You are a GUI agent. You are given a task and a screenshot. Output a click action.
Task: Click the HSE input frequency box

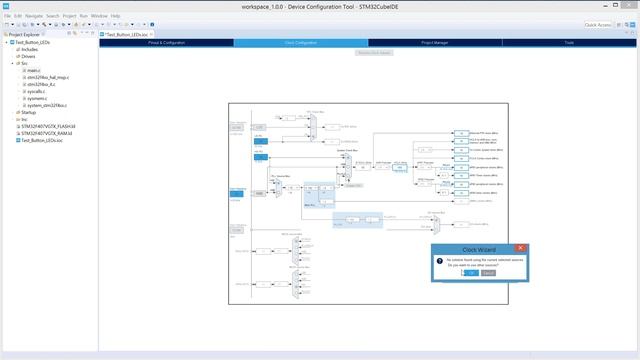pyautogui.click(x=237, y=194)
